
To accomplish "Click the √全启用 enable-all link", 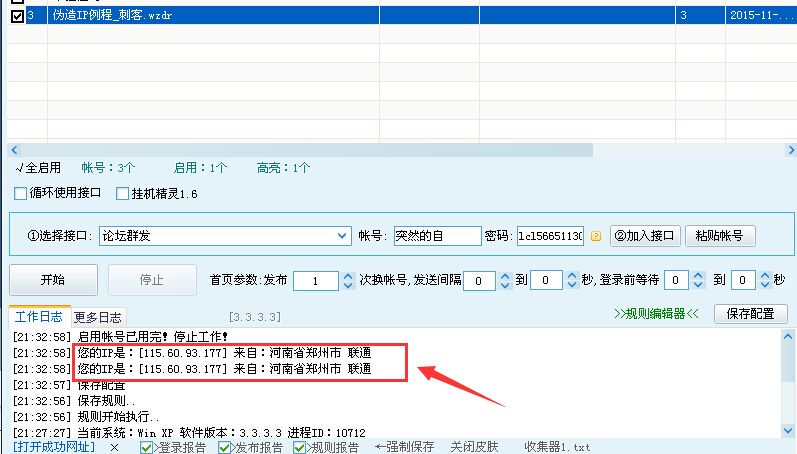I will pyautogui.click(x=38, y=168).
